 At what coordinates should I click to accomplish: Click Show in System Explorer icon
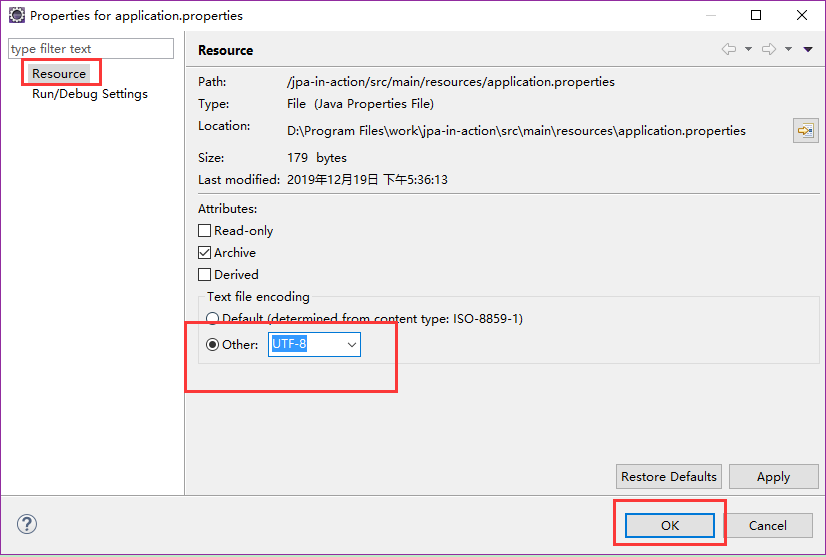[805, 130]
